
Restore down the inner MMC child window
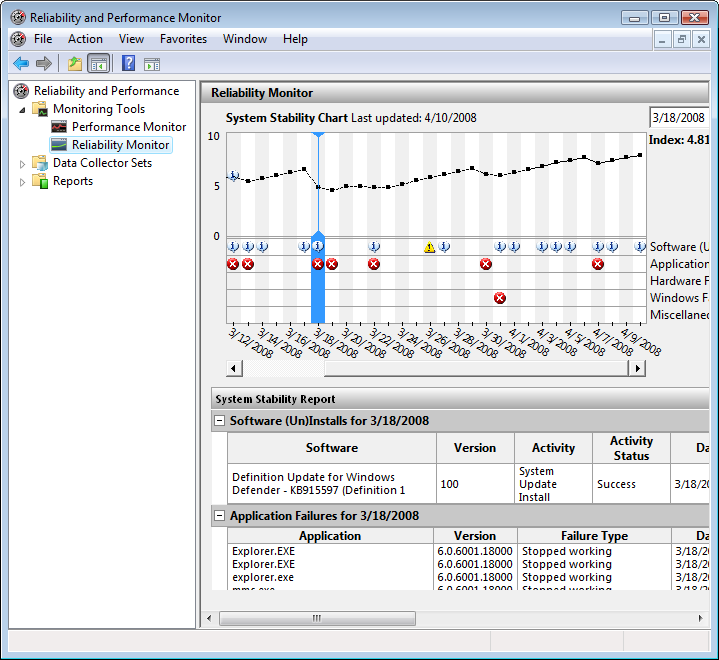tap(682, 40)
